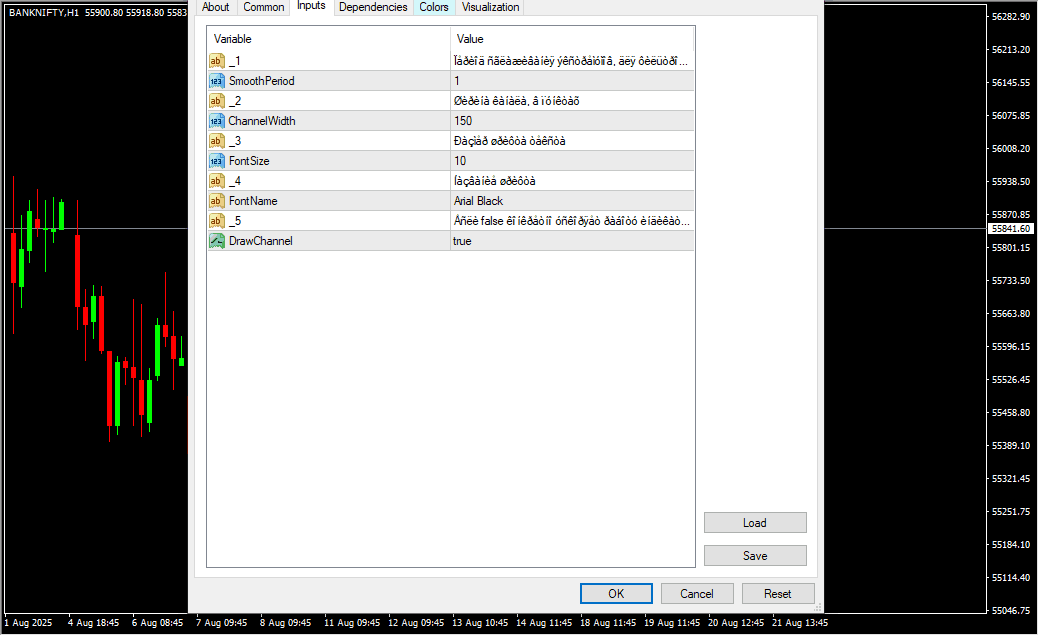
Task: Select the Dependencies tab
Action: (x=373, y=7)
